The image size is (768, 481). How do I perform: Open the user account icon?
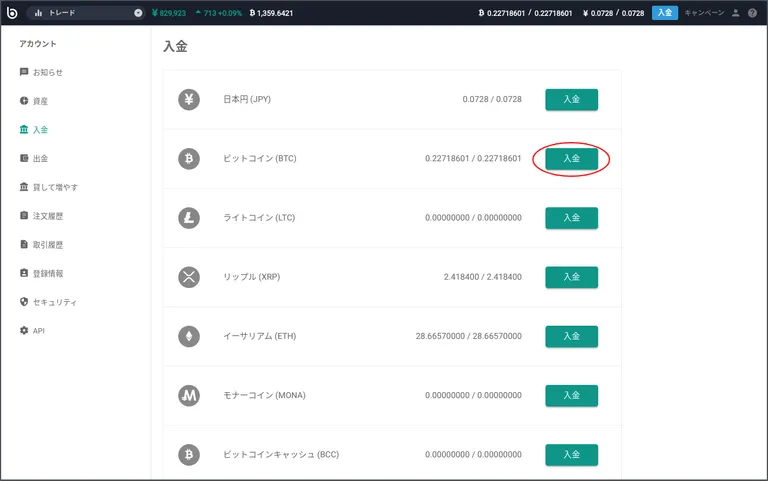pyautogui.click(x=735, y=13)
